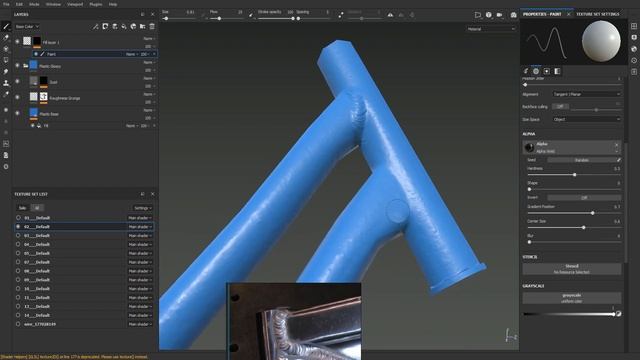This screenshot has width=640, height=360.
Task: Toggle visibility of Plastic Base layer
Action: click(x=17, y=113)
